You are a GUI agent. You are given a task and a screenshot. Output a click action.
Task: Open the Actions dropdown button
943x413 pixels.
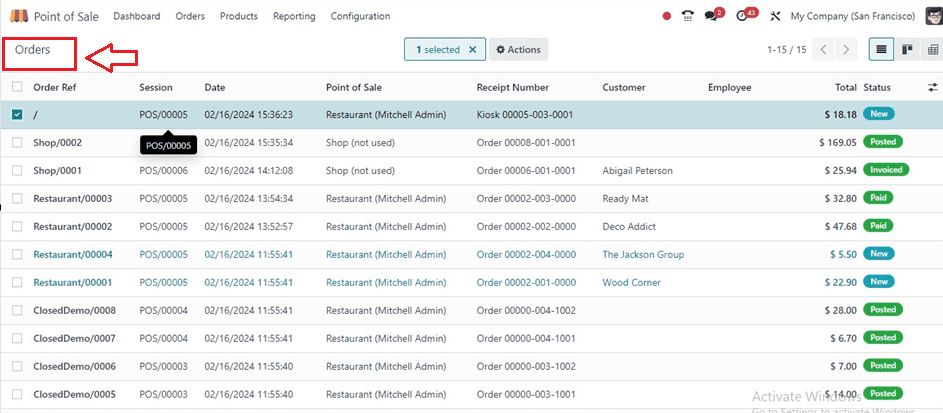518,50
